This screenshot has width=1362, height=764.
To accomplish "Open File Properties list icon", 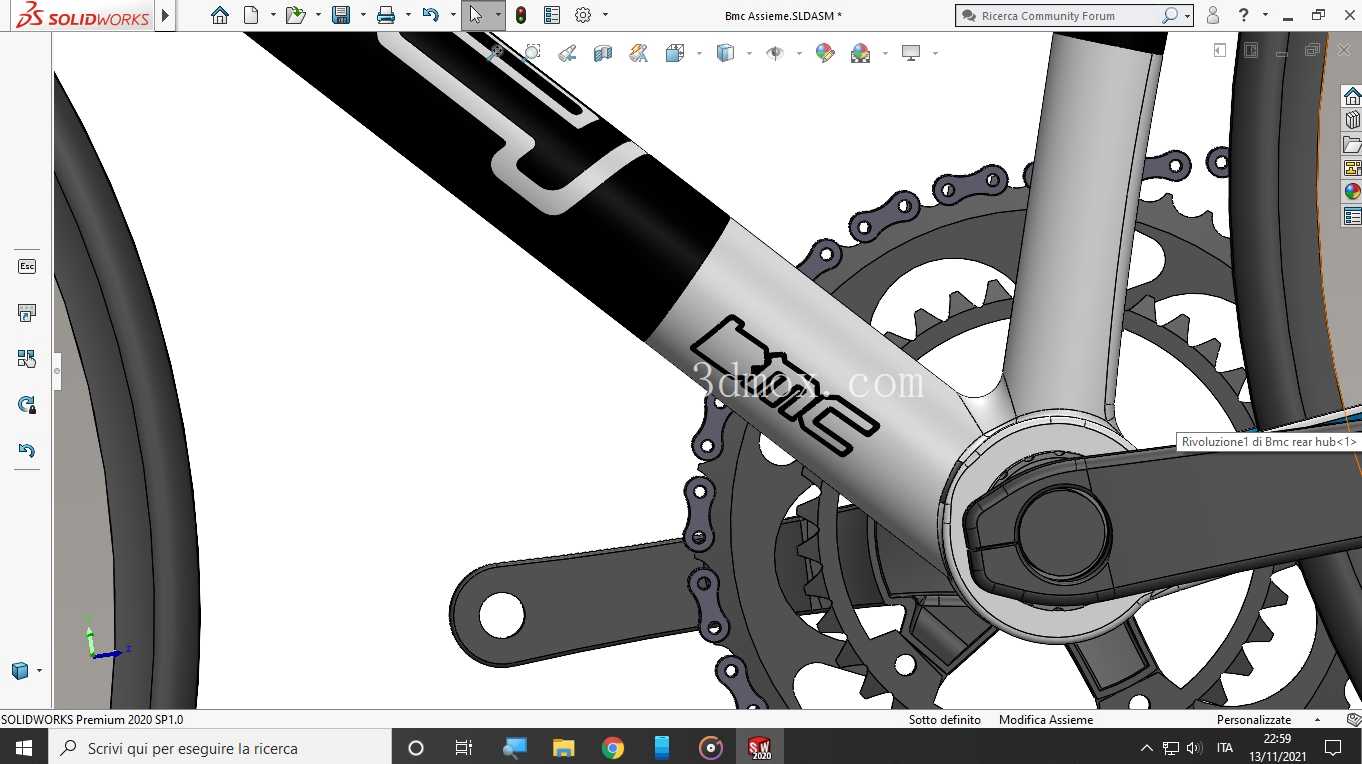I will click(552, 15).
